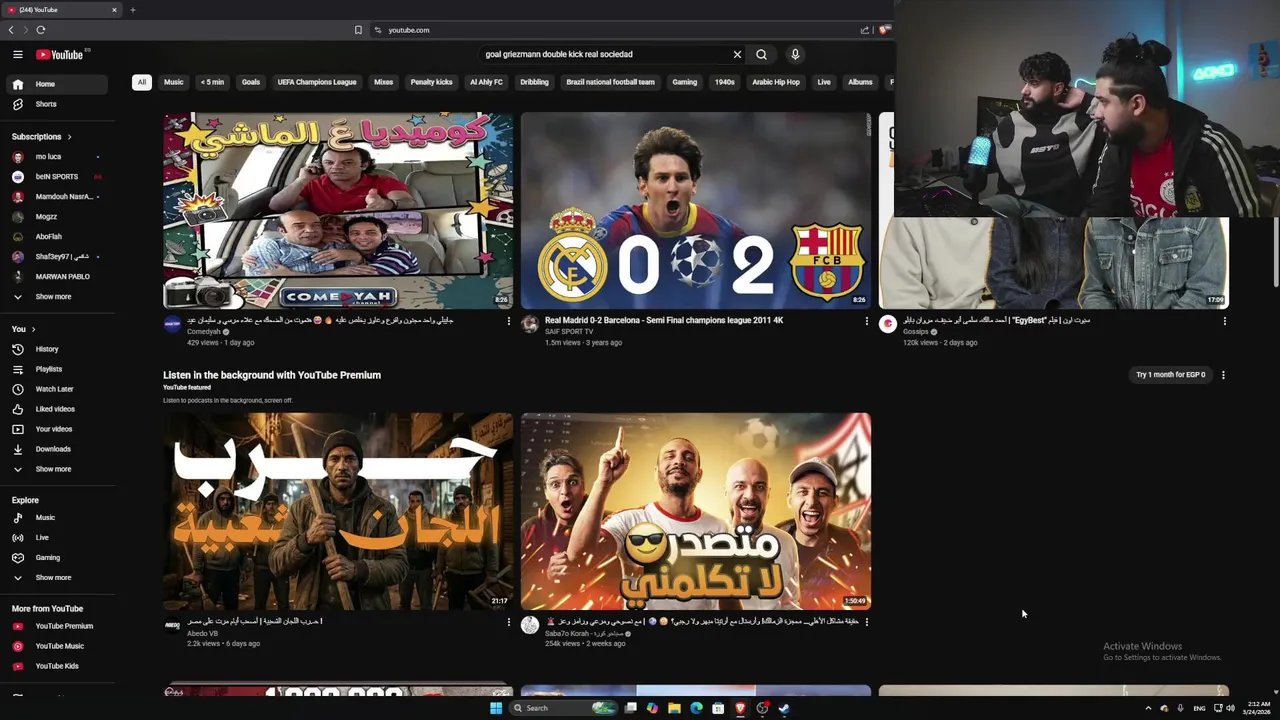Open a new browser tab
Screen dimensions: 1280x720
(132, 10)
